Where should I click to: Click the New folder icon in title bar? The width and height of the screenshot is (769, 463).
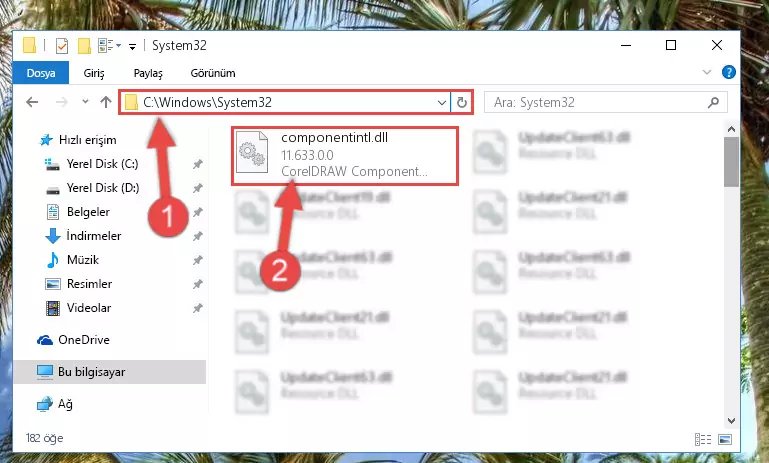pyautogui.click(x=84, y=46)
